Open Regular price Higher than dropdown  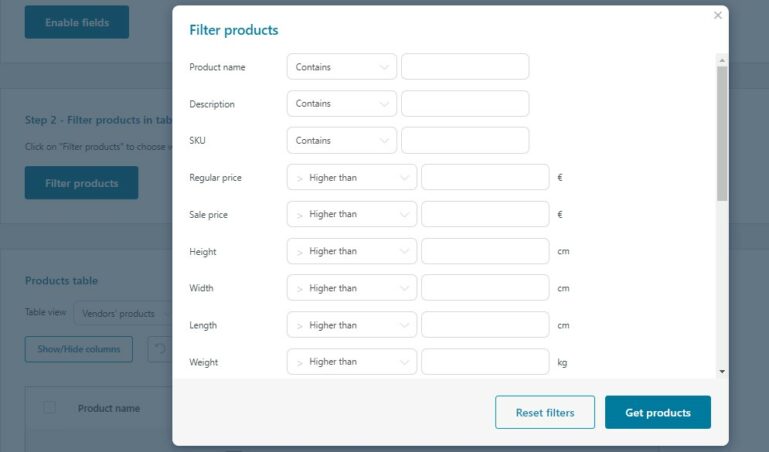coord(351,178)
